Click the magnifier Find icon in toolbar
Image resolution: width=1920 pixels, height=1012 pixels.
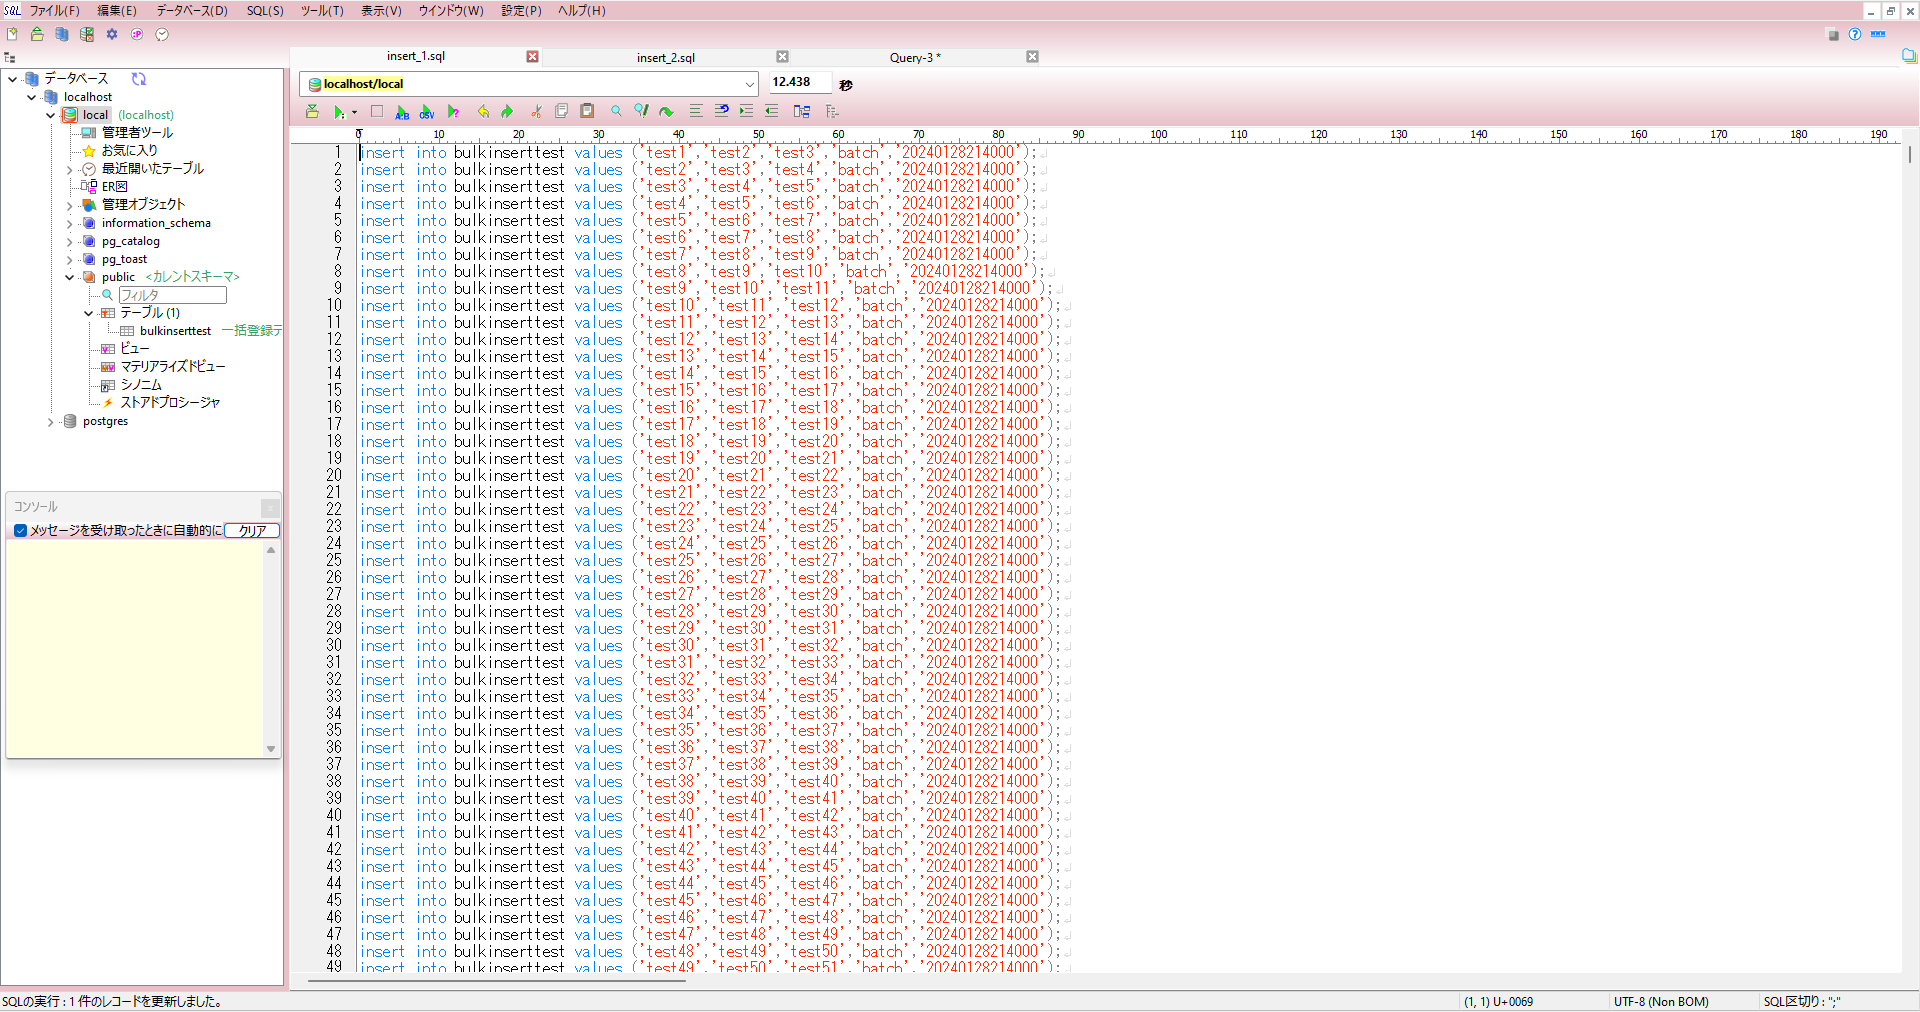pos(616,112)
